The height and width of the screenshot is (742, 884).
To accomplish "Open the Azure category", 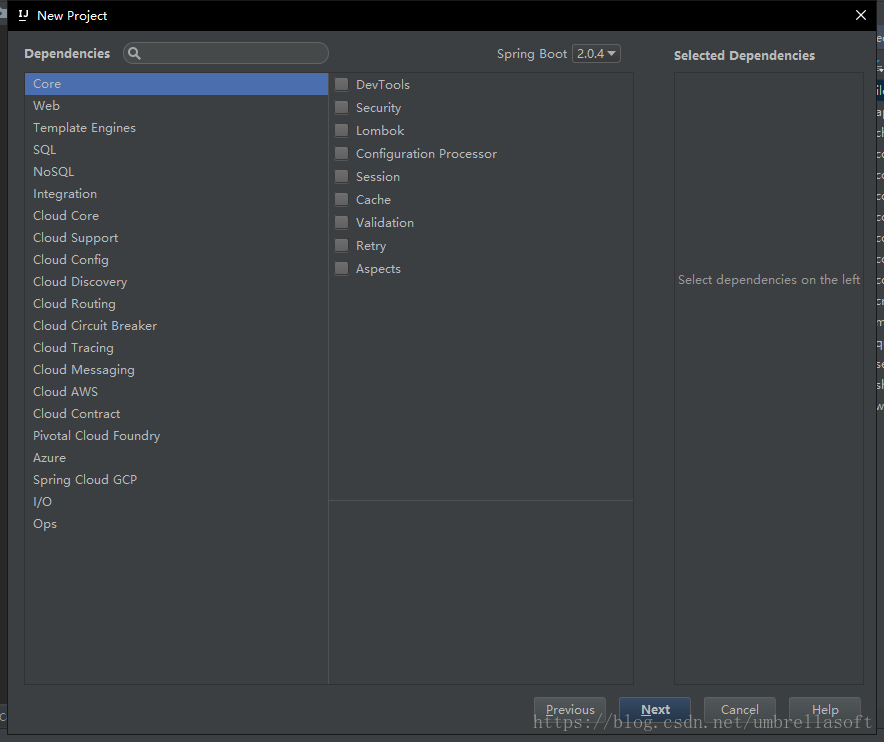I will click(176, 458).
